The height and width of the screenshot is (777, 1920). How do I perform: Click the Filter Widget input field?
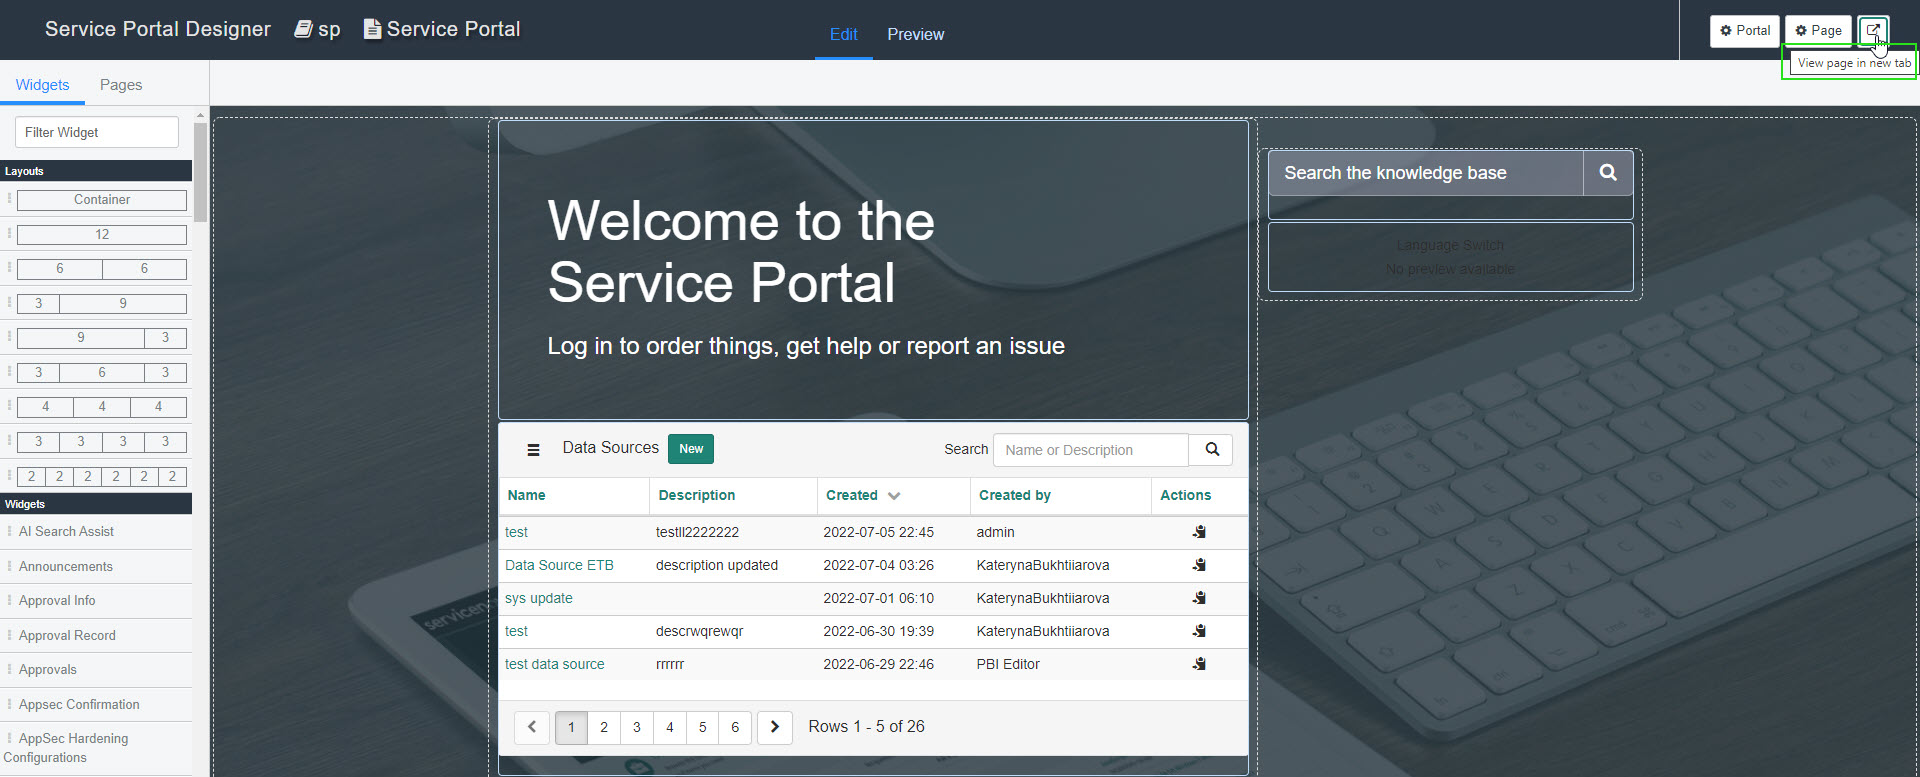coord(97,132)
